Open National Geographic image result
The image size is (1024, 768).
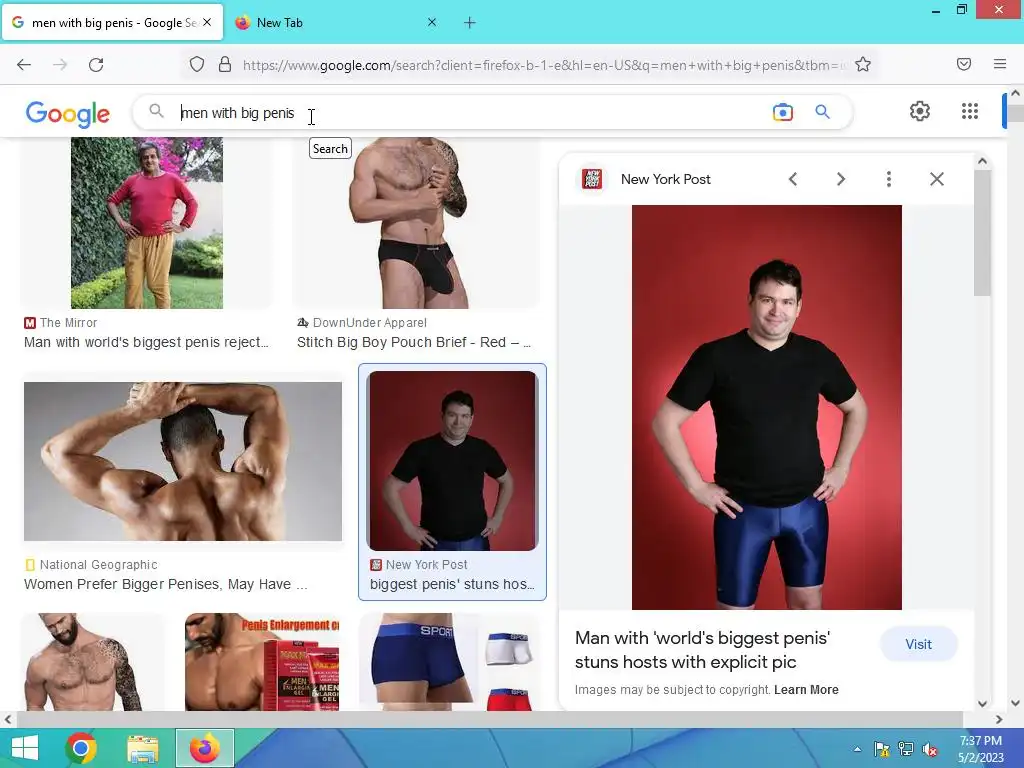click(183, 462)
